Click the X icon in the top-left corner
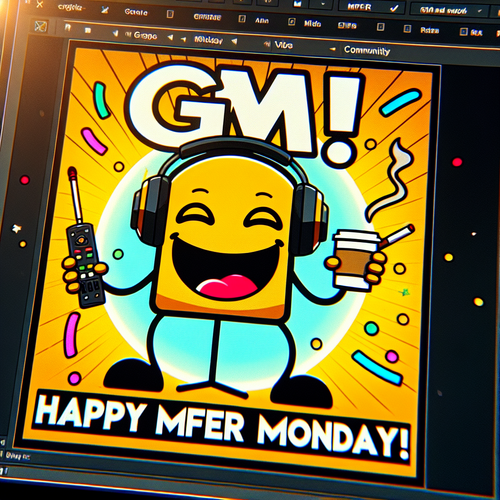 (x=40, y=4)
